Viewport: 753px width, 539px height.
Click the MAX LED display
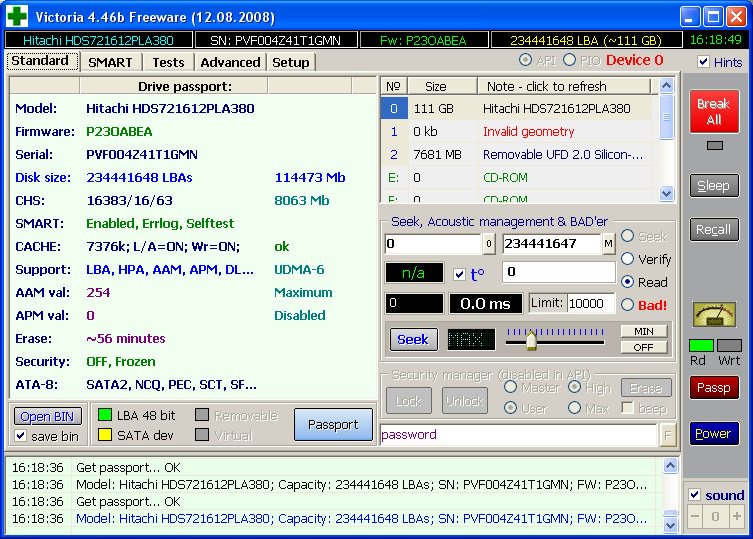[x=471, y=340]
